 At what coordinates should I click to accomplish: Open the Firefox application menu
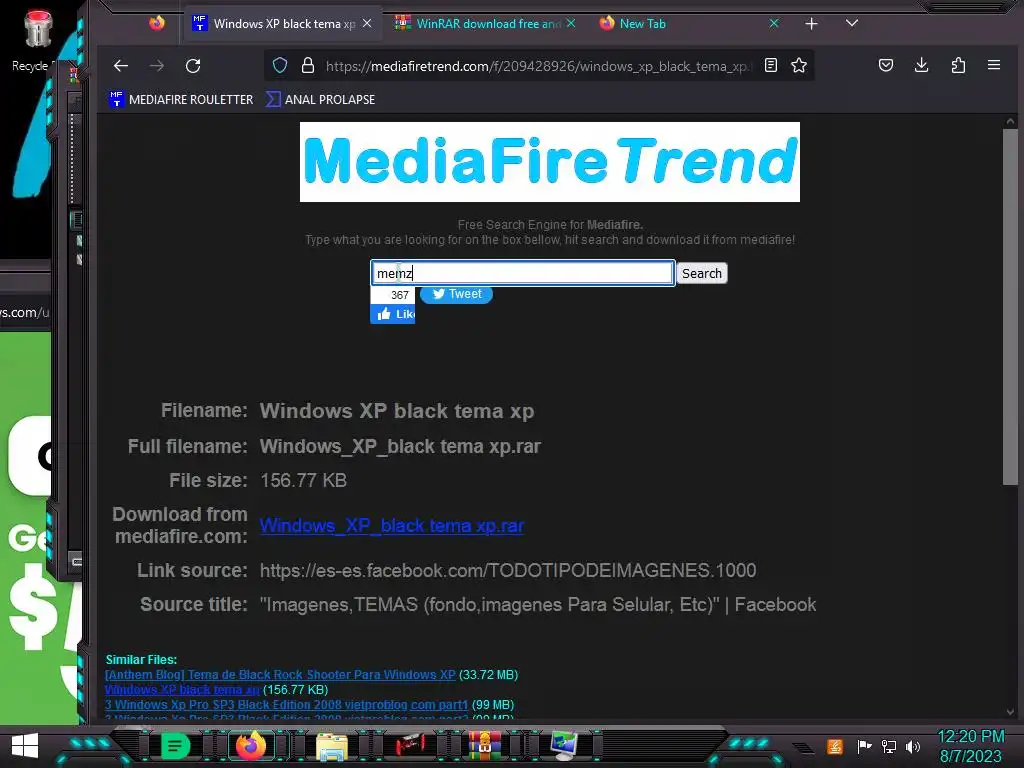pos(994,65)
